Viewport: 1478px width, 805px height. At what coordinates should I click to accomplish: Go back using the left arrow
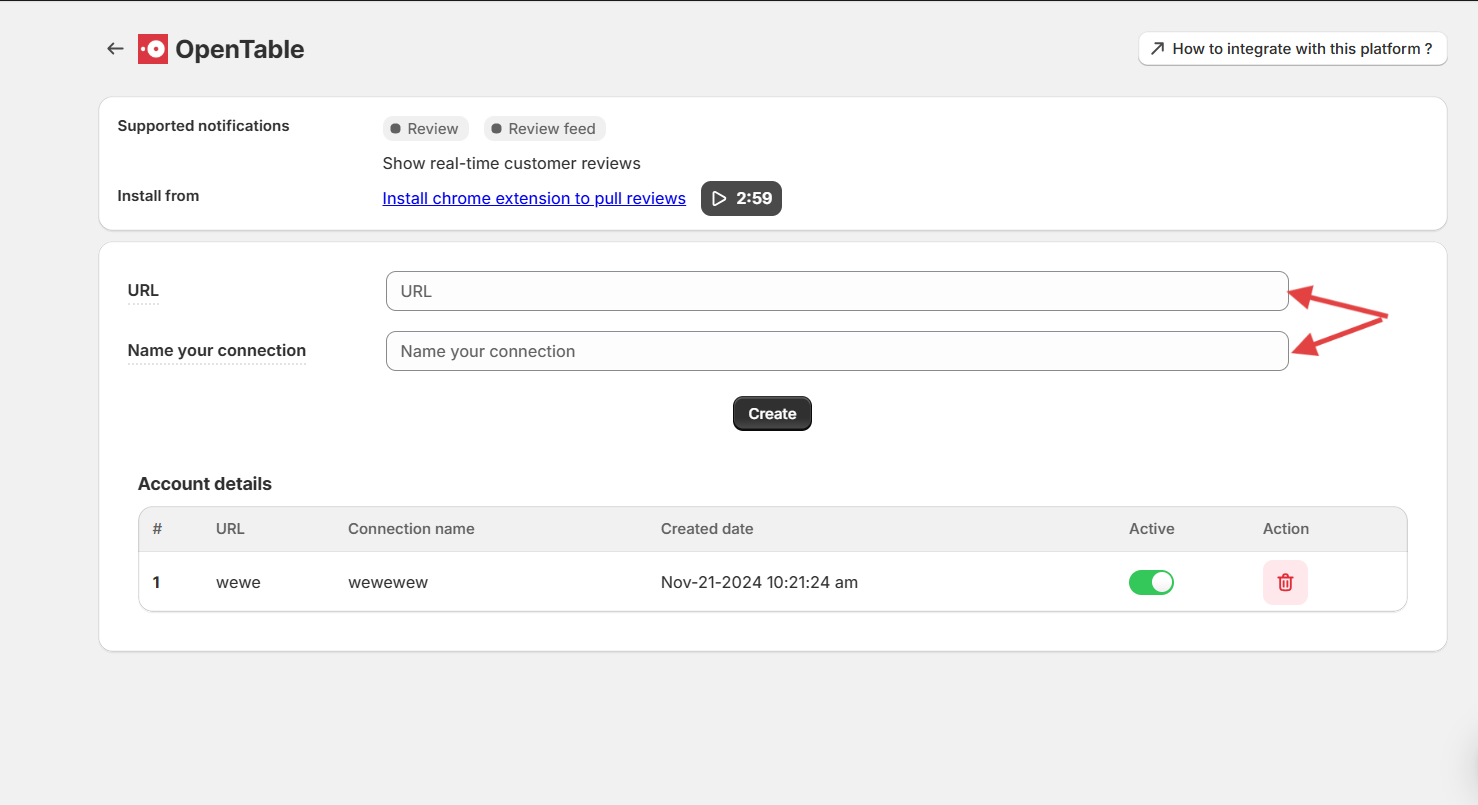tap(115, 49)
